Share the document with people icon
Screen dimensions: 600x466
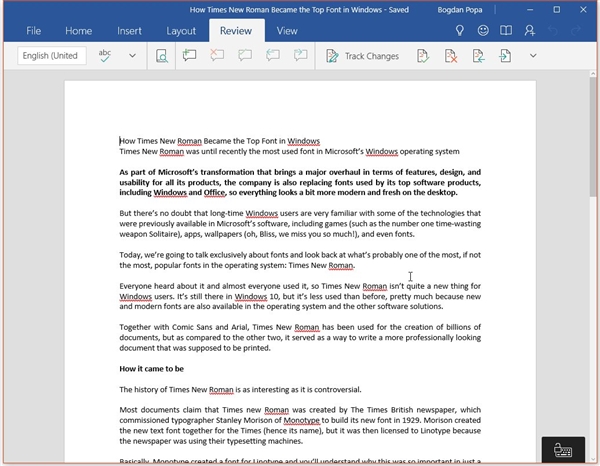[530, 31]
